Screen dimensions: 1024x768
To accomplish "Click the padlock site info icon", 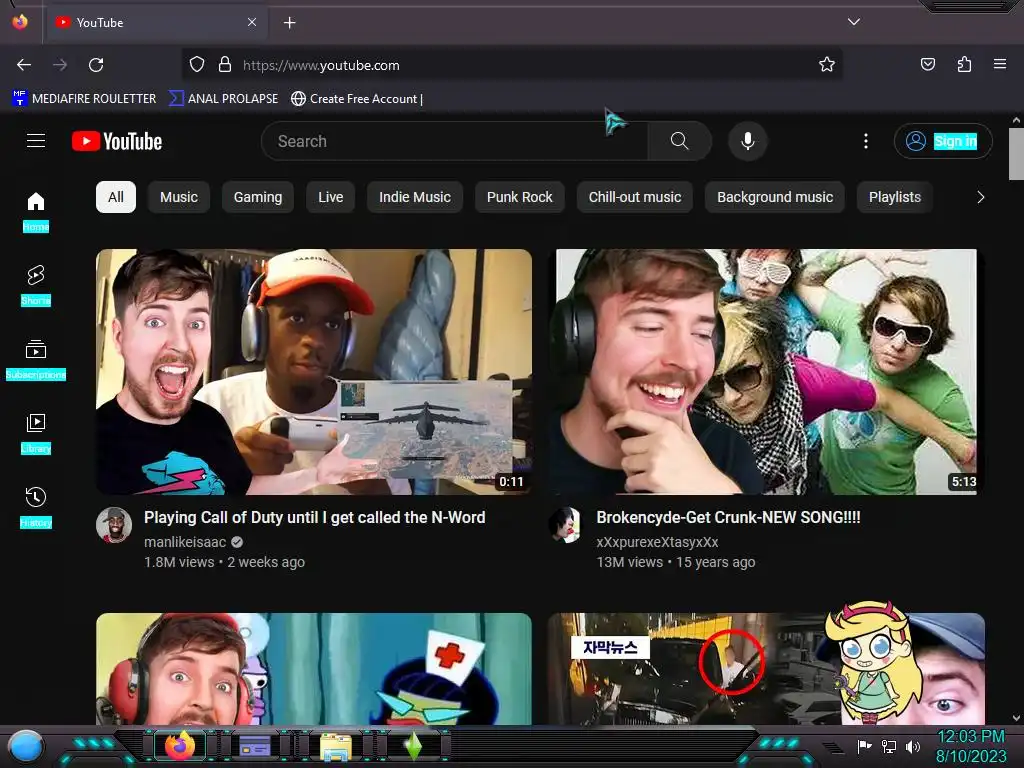I will coord(225,64).
